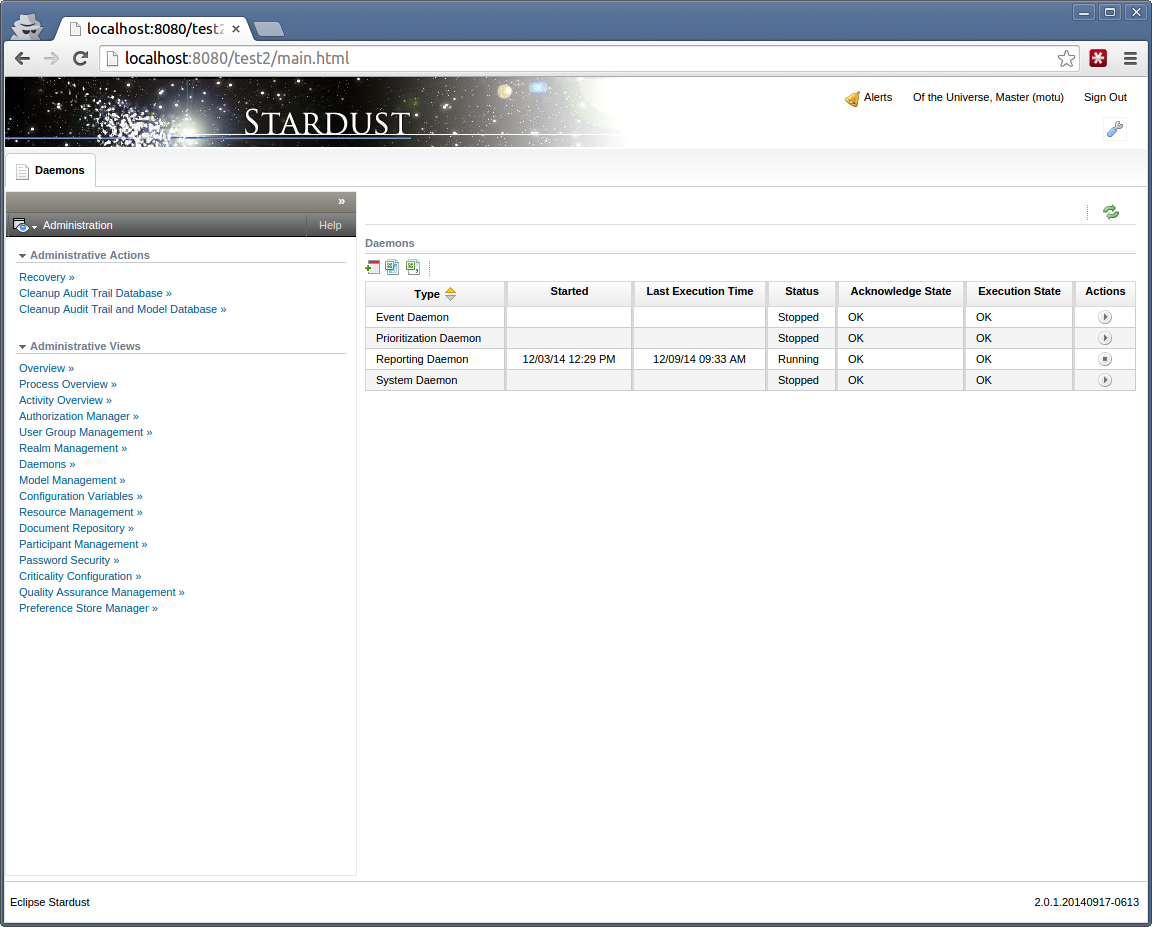Click the user name Of the Universe, Master (motu)
Image resolution: width=1152 pixels, height=927 pixels.
pos(988,98)
